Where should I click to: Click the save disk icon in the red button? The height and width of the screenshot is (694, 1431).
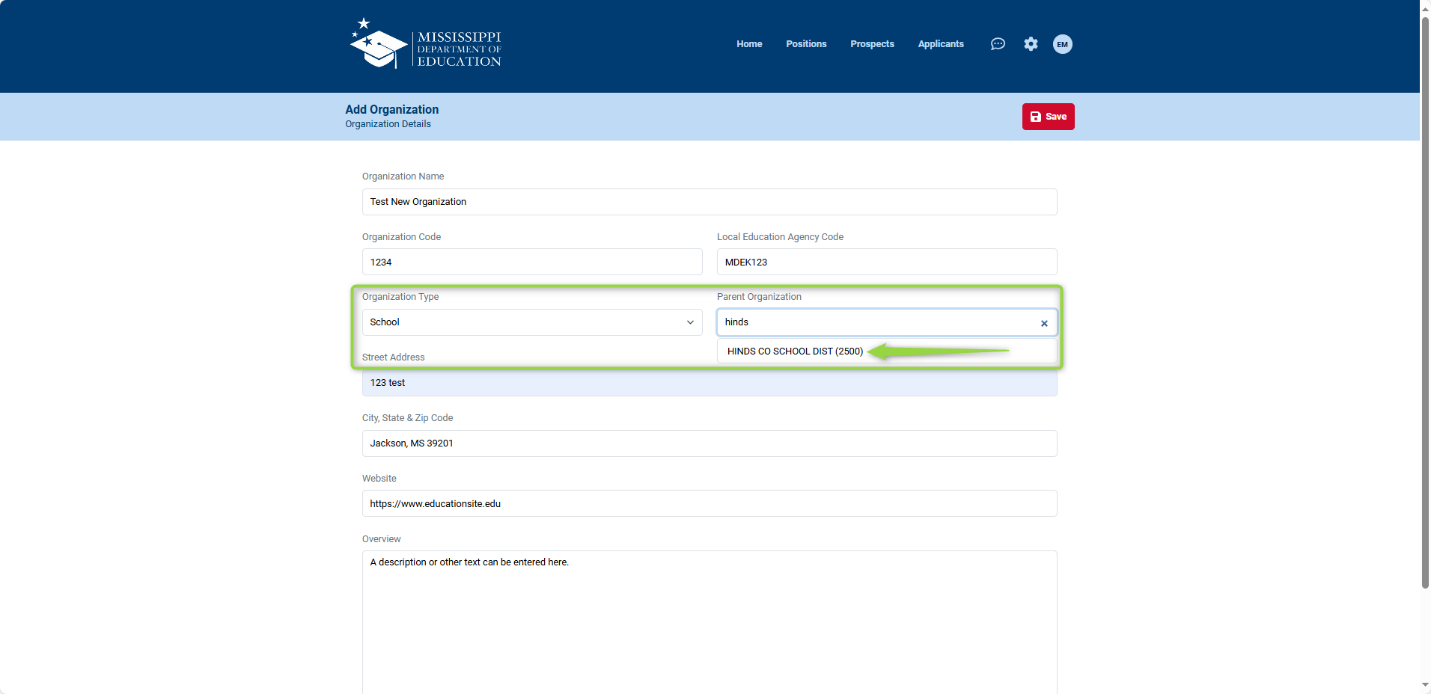(1035, 116)
